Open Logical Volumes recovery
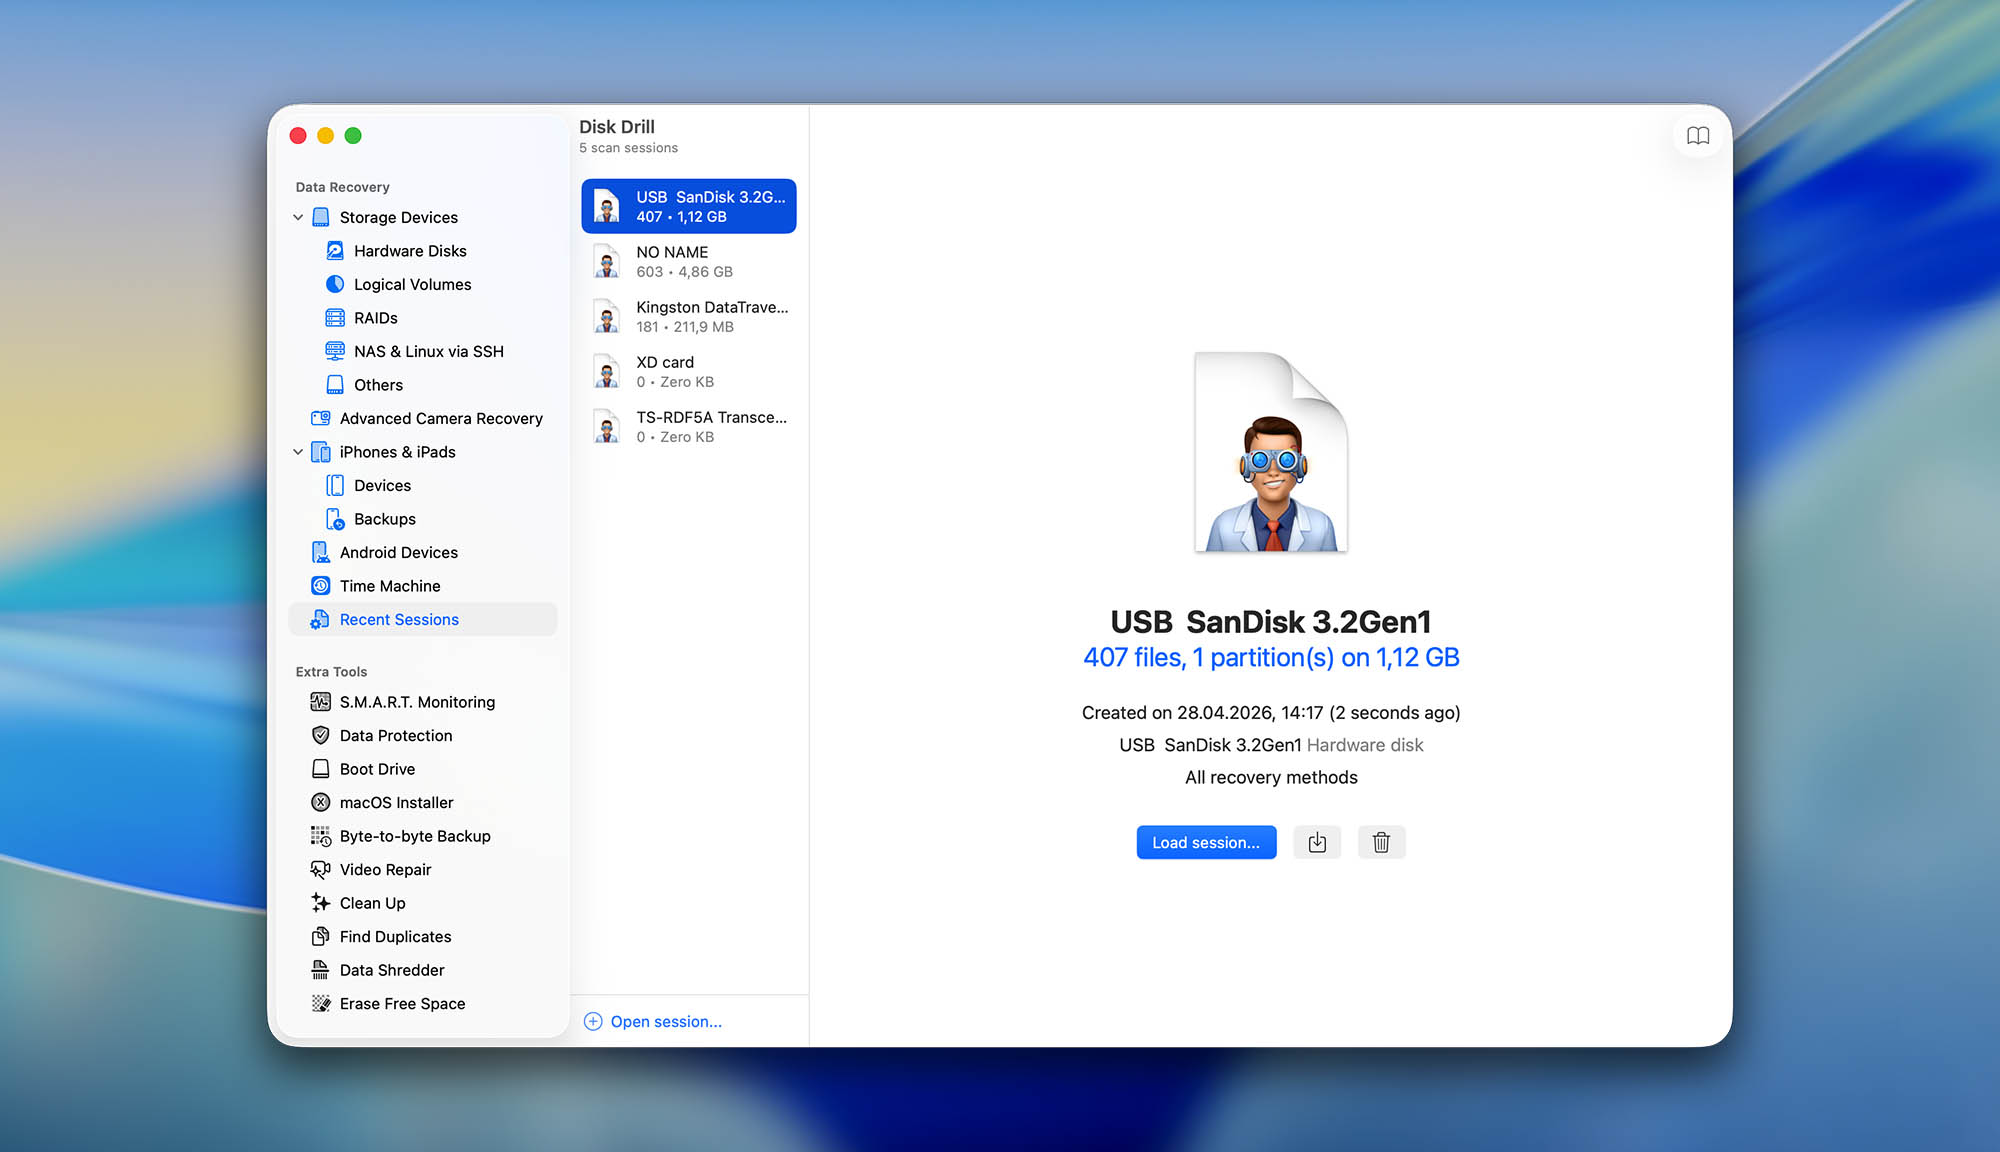2000x1152 pixels. [x=412, y=284]
